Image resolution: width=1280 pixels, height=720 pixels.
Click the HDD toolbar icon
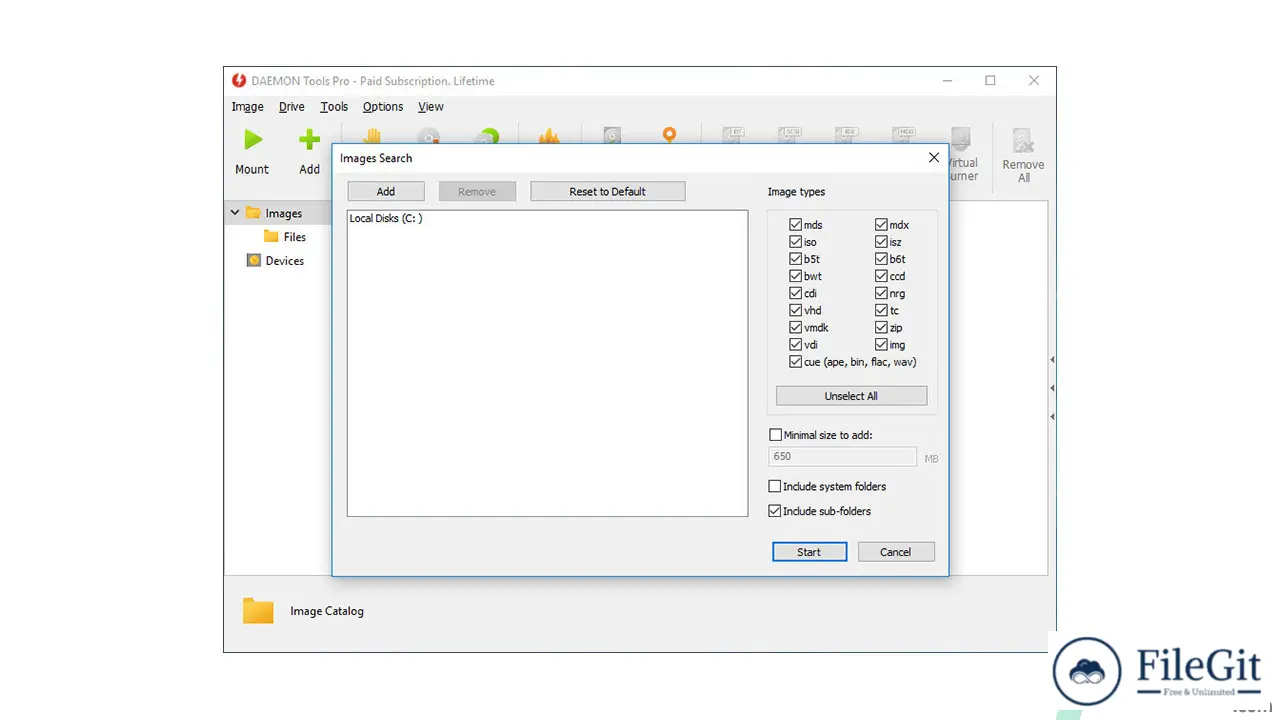(x=904, y=134)
